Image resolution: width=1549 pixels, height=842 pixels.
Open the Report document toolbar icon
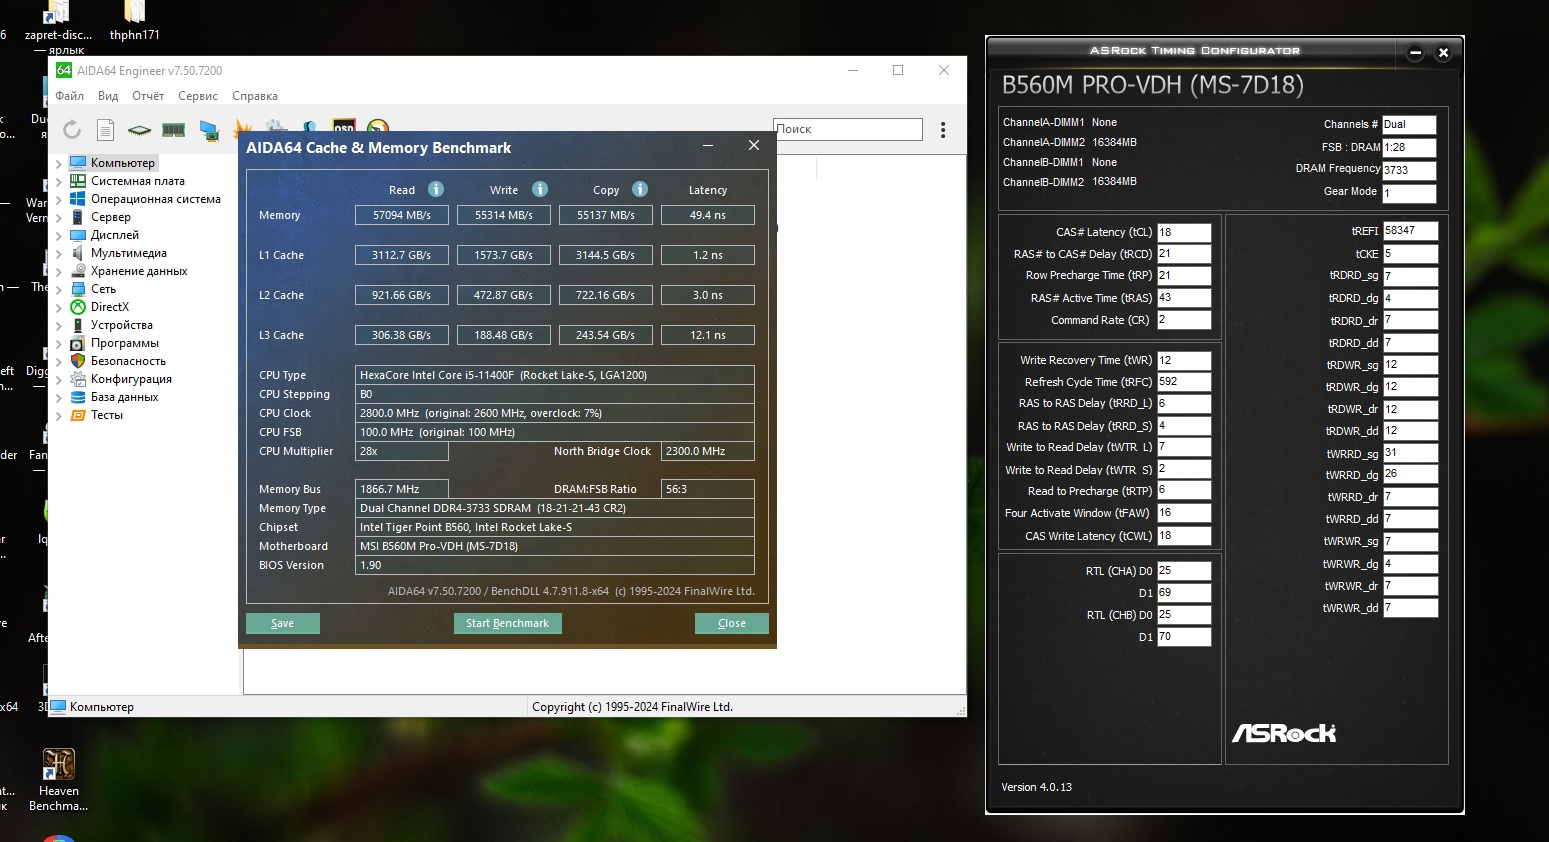[105, 129]
